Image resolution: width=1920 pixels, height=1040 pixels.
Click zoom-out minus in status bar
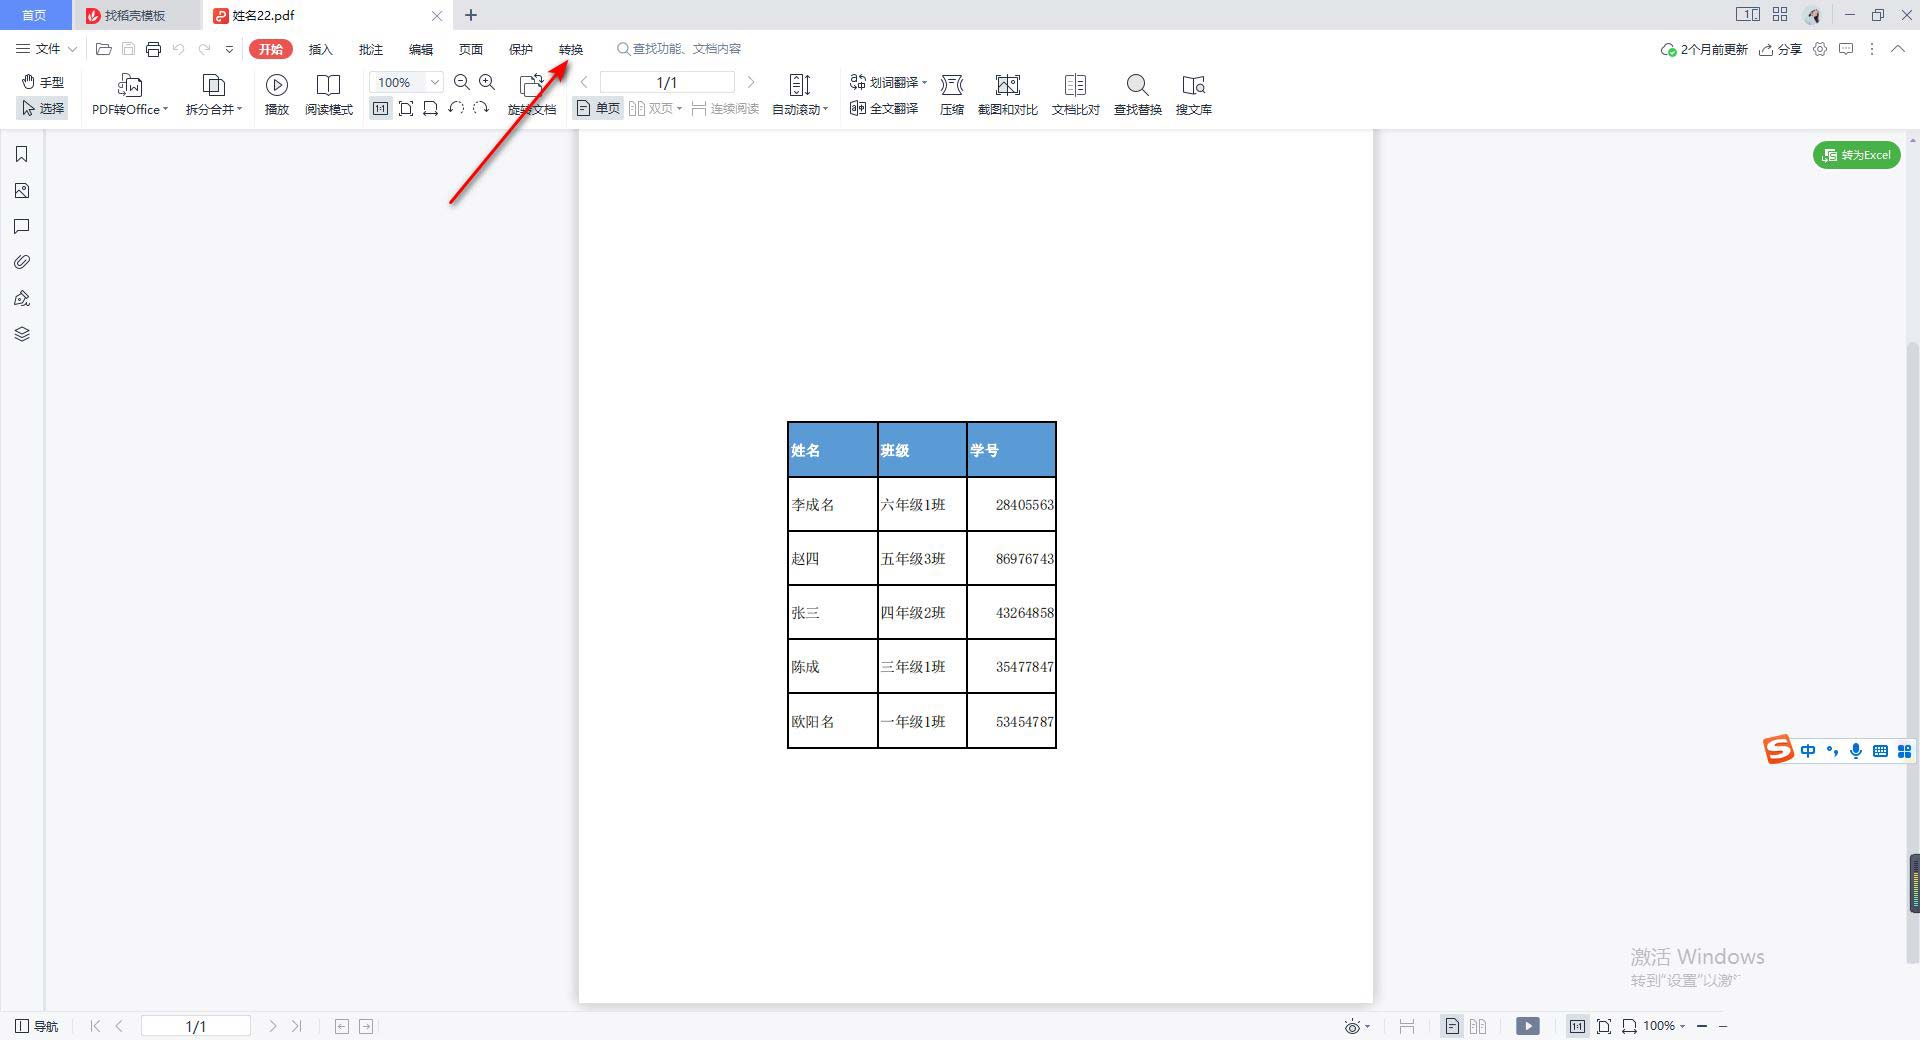point(1702,1026)
